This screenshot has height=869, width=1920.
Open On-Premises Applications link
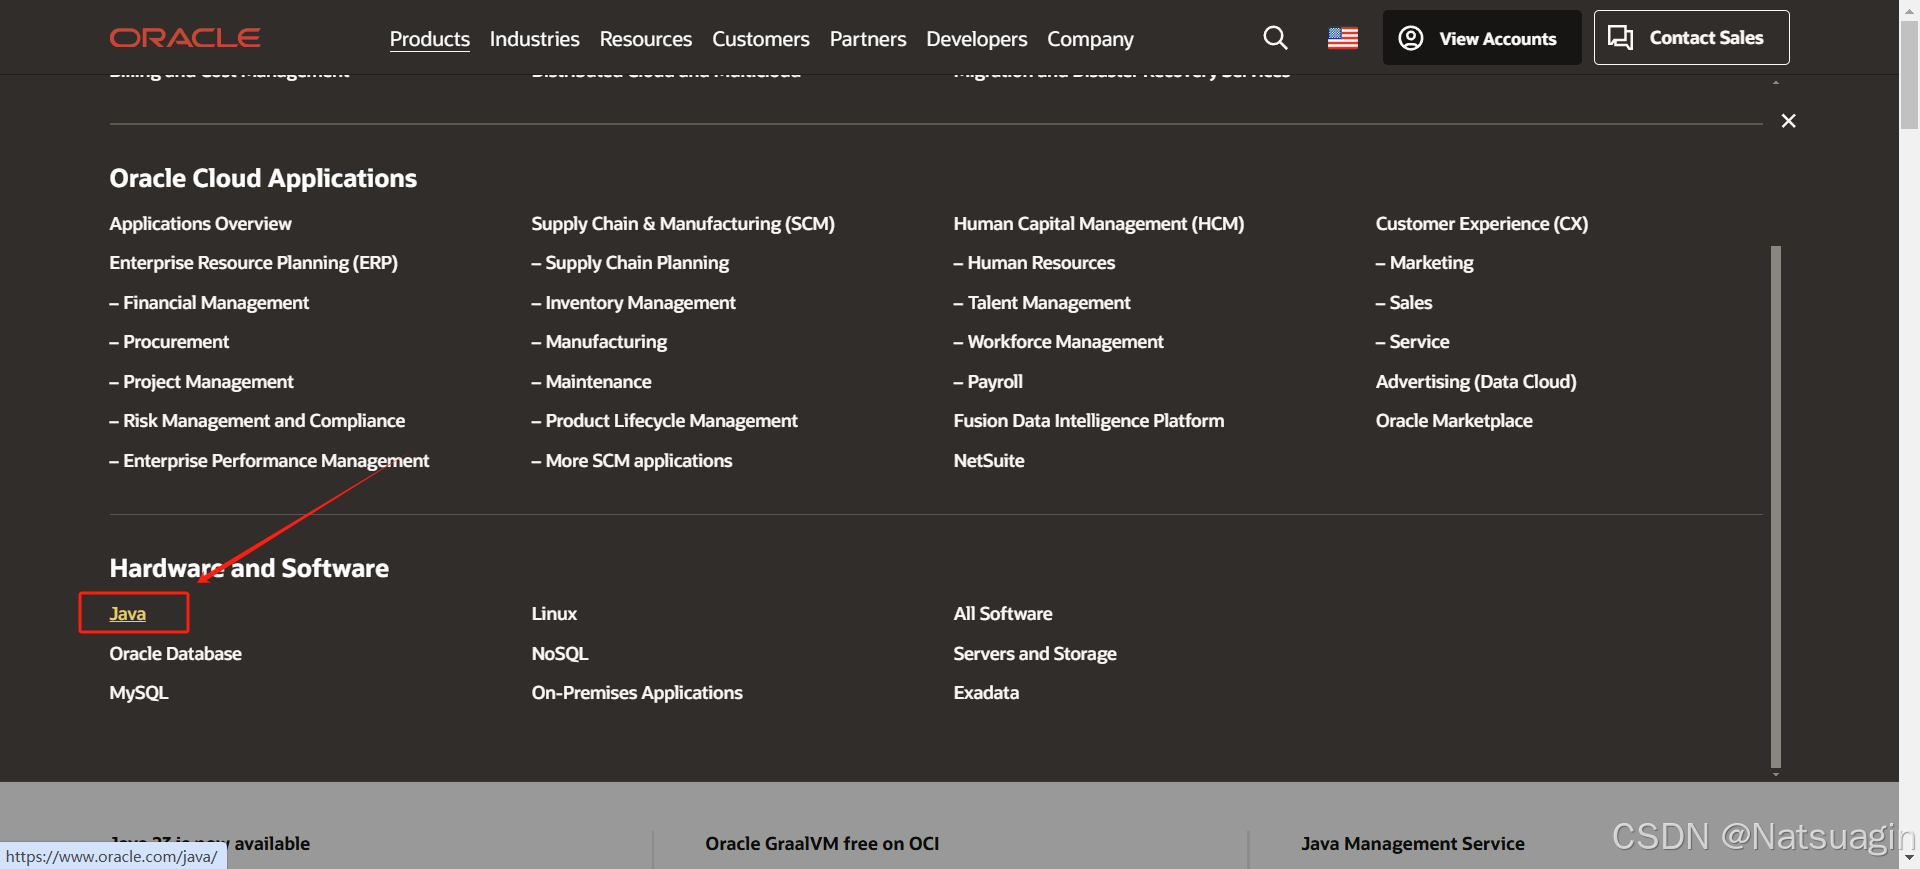(637, 692)
